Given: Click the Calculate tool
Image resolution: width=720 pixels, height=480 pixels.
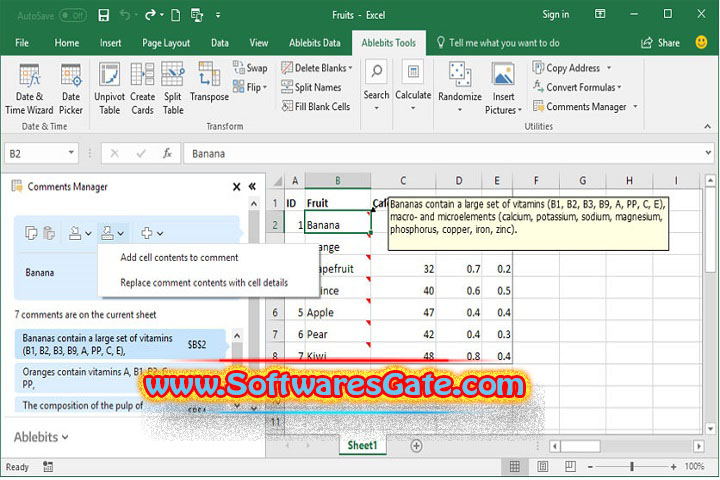Looking at the screenshot, I should click(x=413, y=86).
